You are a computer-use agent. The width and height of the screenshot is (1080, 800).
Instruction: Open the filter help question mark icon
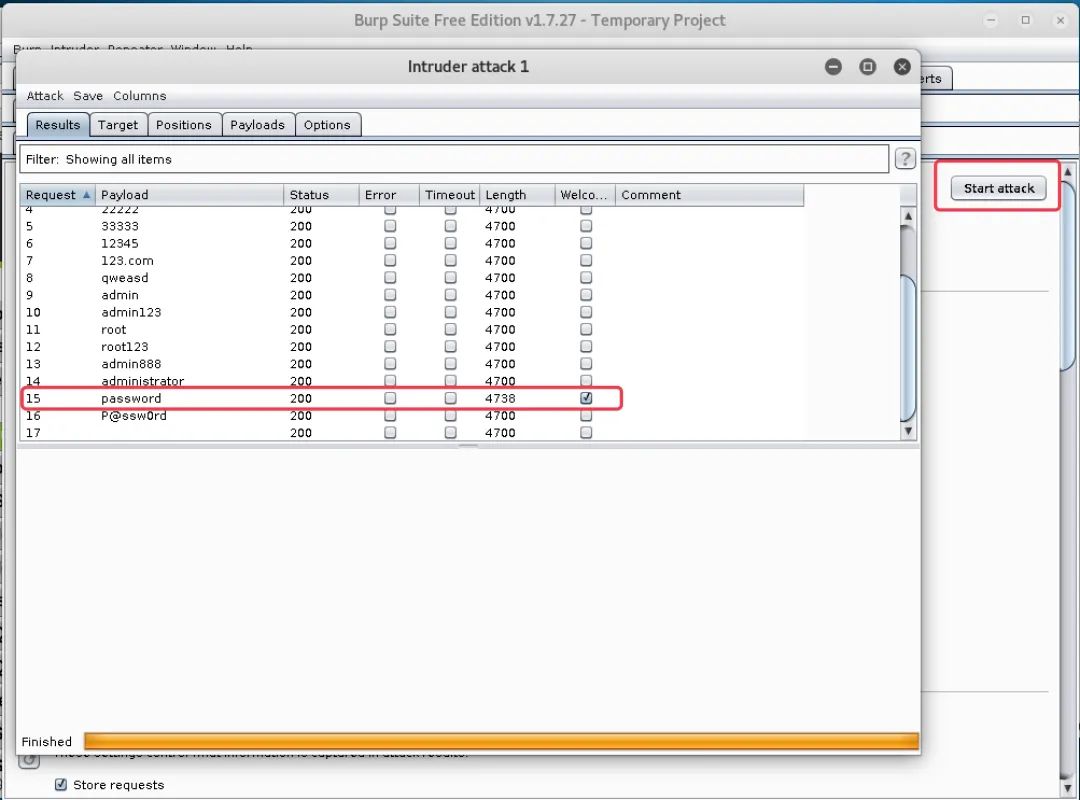pyautogui.click(x=905, y=159)
